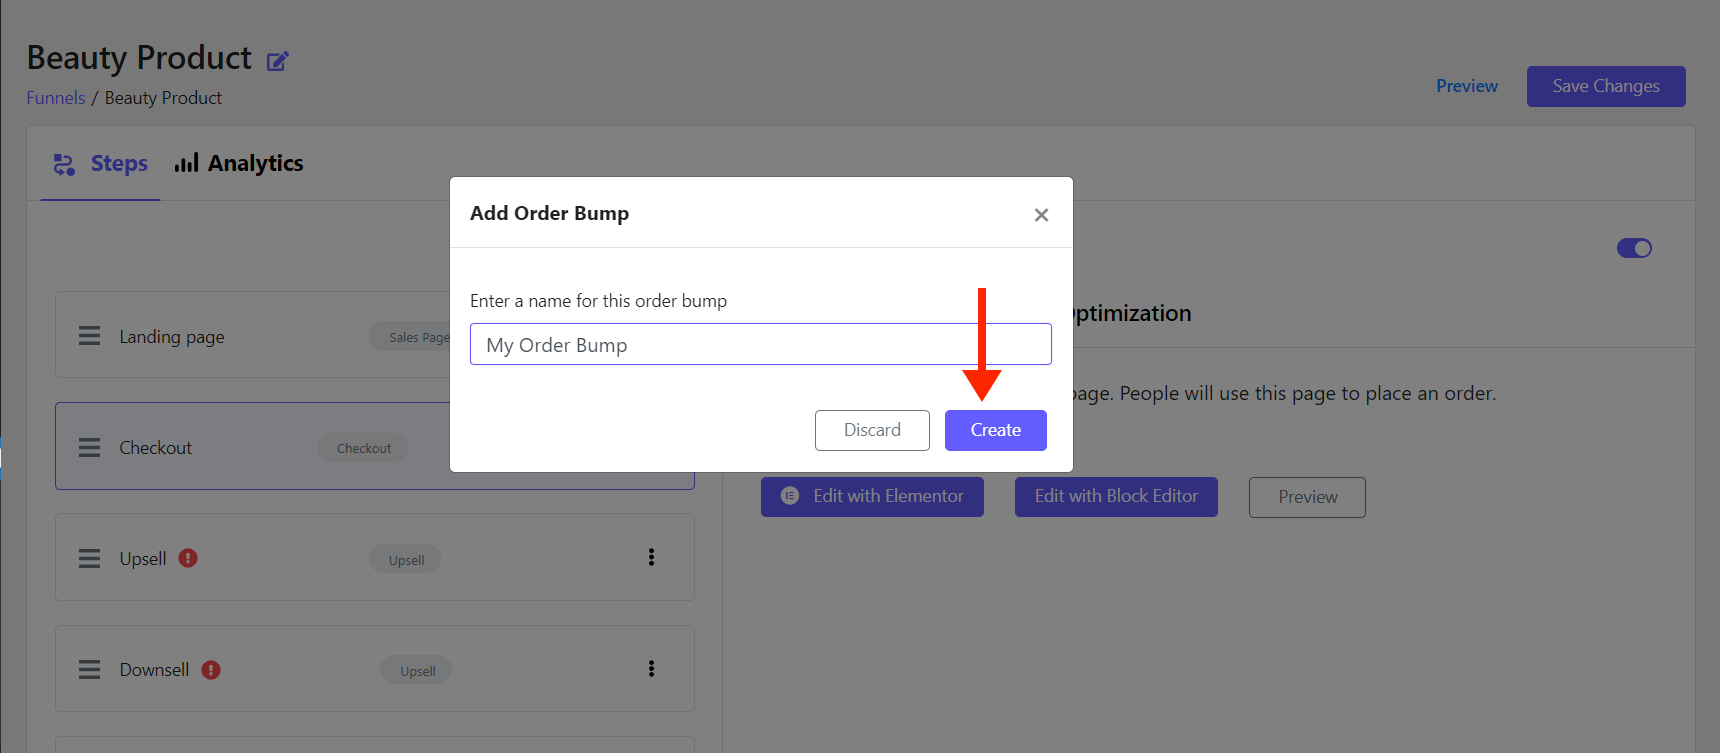Open the three-dot menu for Upsell step

point(651,557)
